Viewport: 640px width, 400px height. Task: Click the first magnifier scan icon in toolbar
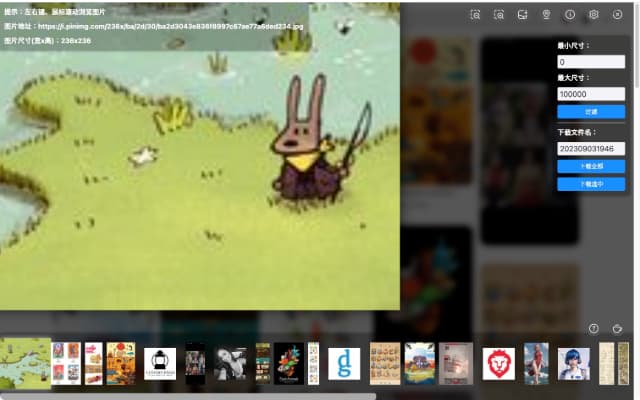click(x=475, y=15)
